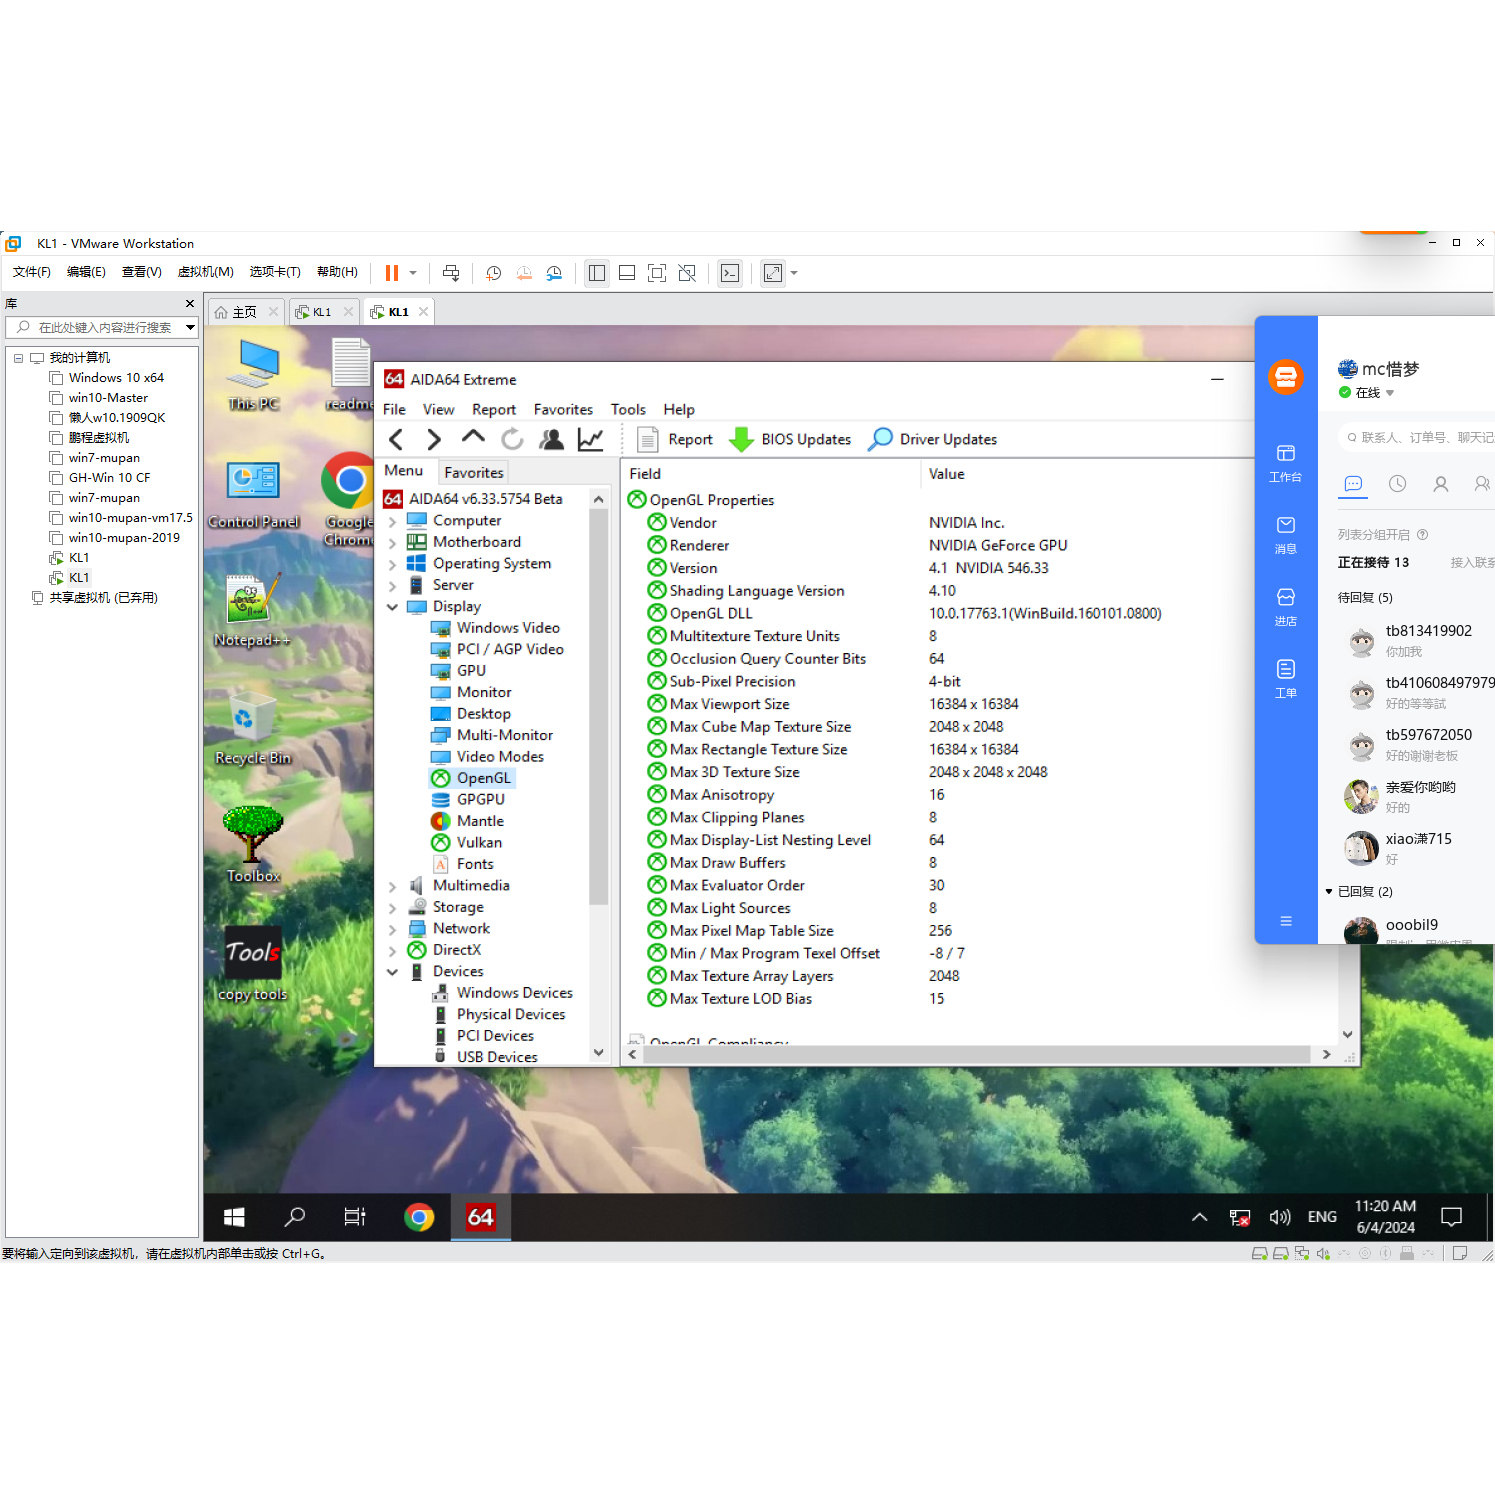Open 消息 in the chat sidebar

pyautogui.click(x=1286, y=536)
